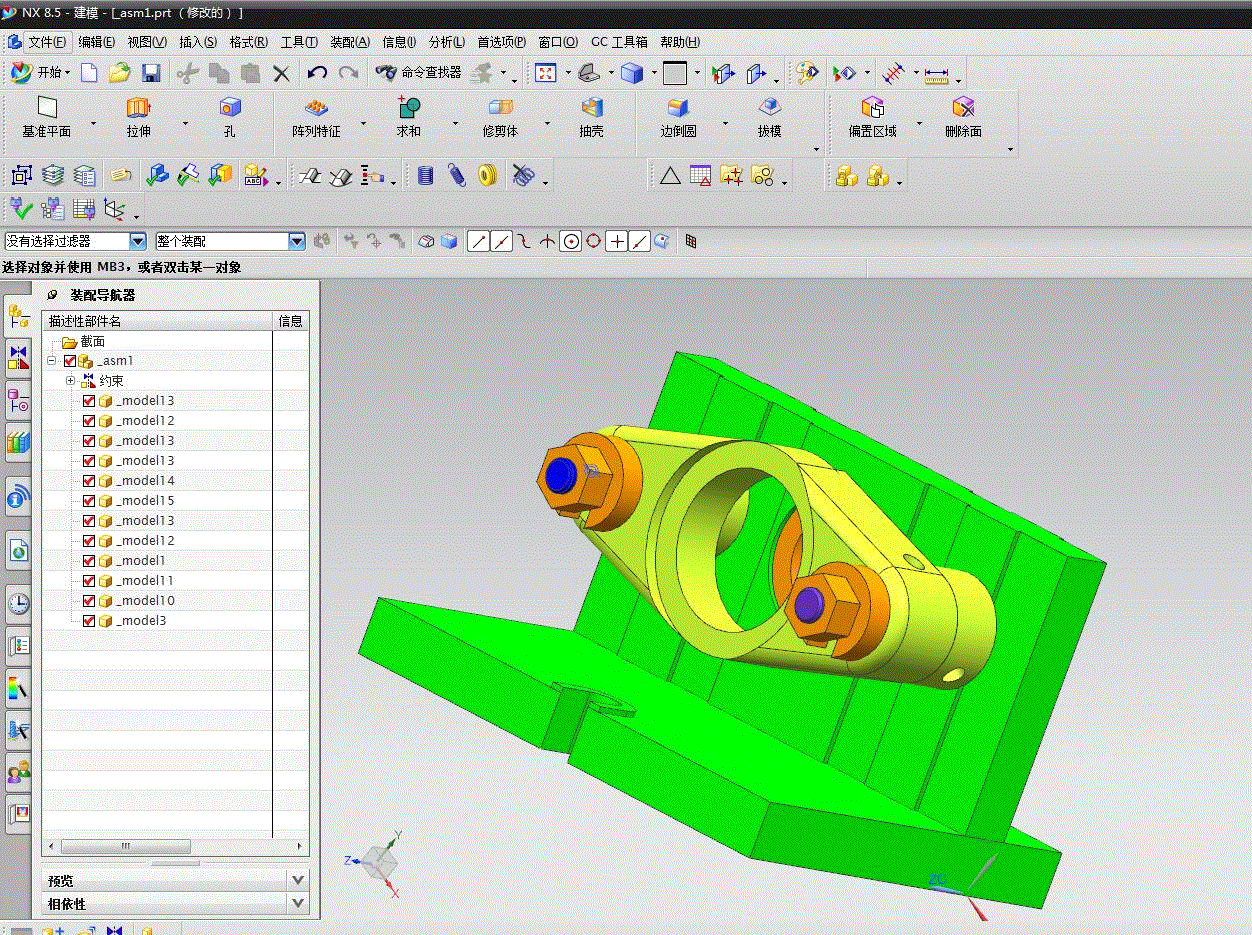Screen dimensions: 1252x935
Task: Open the 拉伸 dropdown arrow
Action: click(x=185, y=123)
